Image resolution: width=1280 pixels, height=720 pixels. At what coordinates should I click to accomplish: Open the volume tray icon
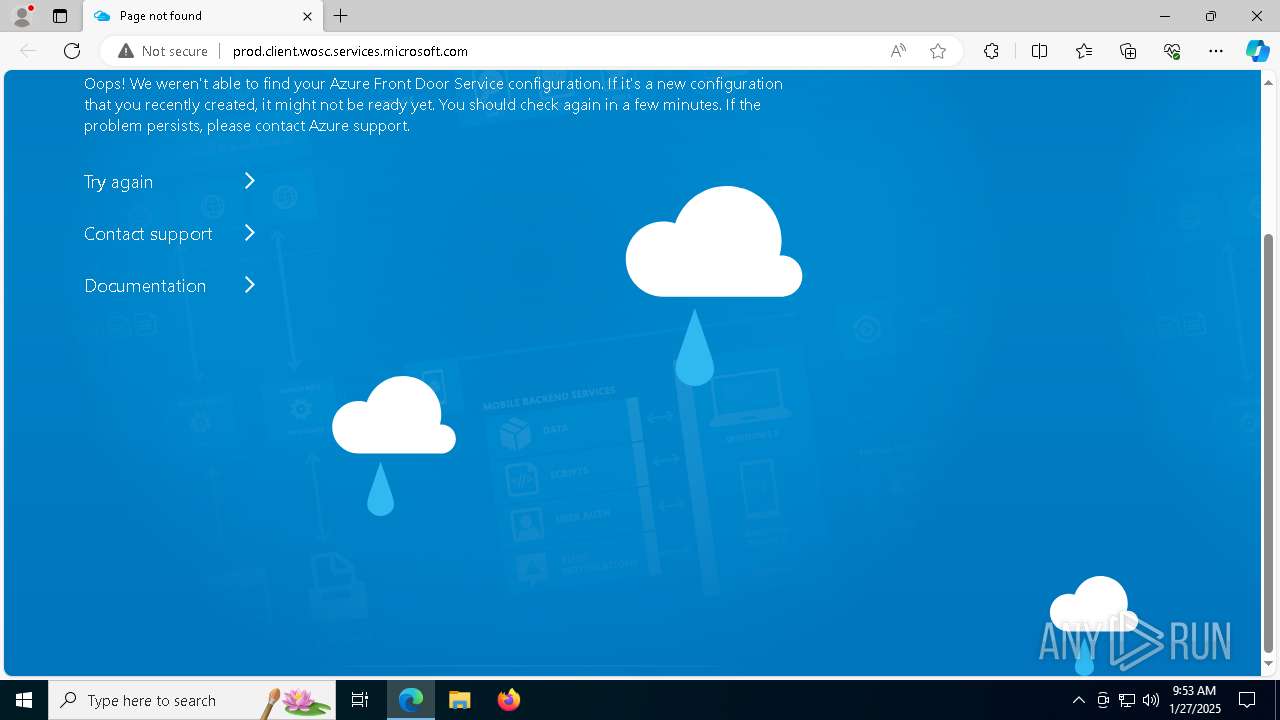[1151, 700]
